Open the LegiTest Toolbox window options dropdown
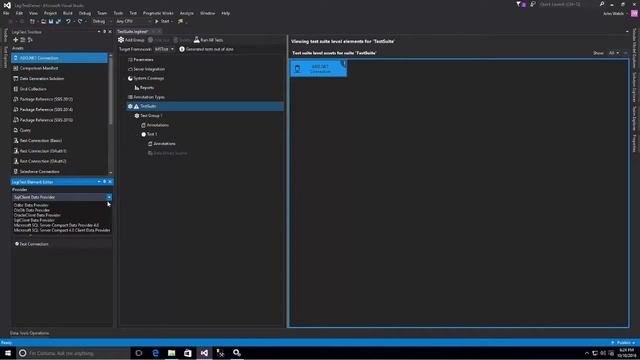 [x=99, y=31]
